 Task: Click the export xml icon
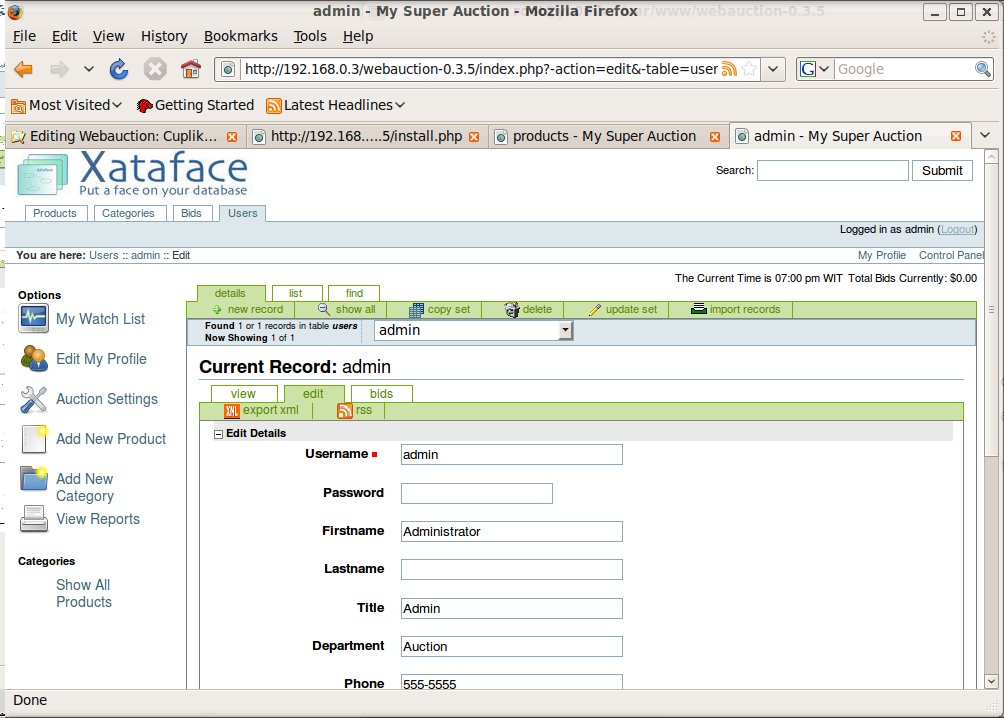pos(232,411)
